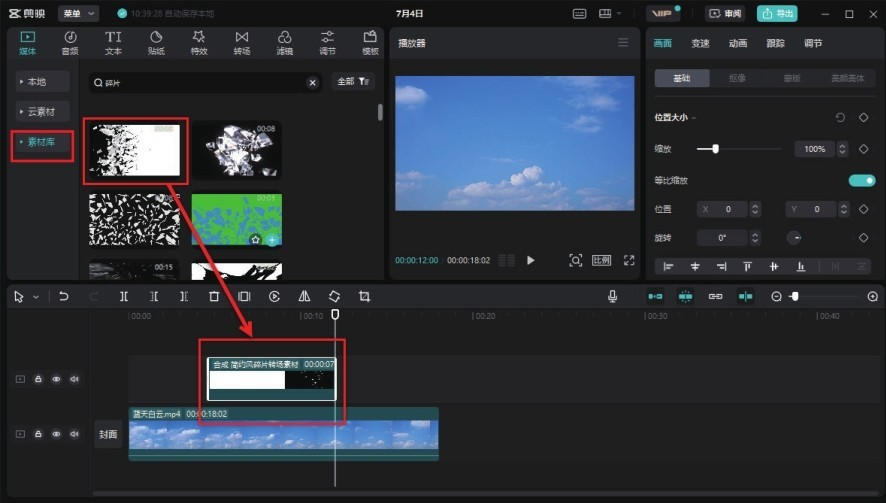Screen dimensions: 886x503
Task: Add keyframe for 旋转 rotation
Action: click(863, 238)
